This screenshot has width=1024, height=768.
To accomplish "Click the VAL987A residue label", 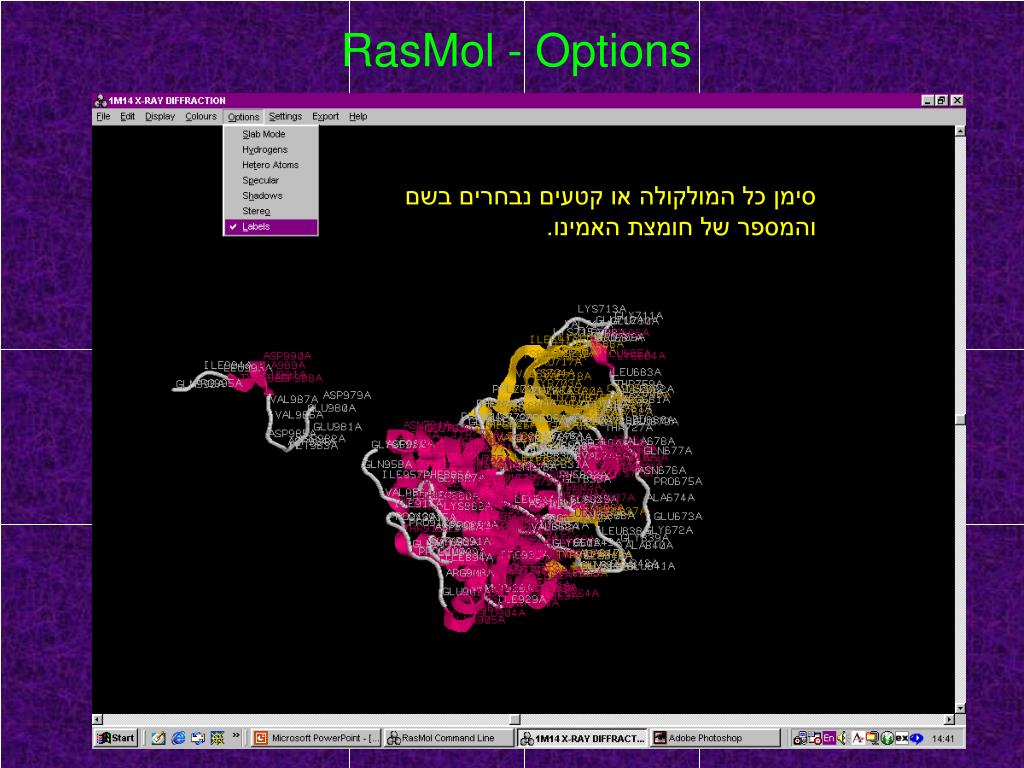I will 294,399.
